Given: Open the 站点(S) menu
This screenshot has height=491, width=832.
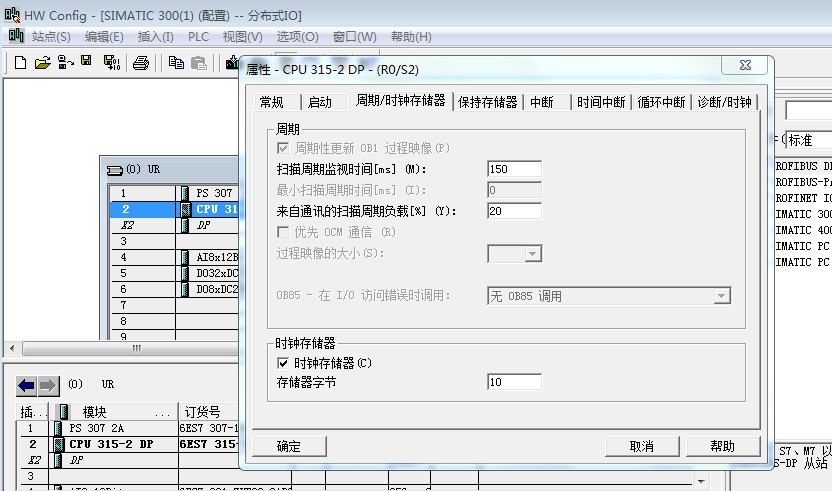Looking at the screenshot, I should click(x=51, y=37).
